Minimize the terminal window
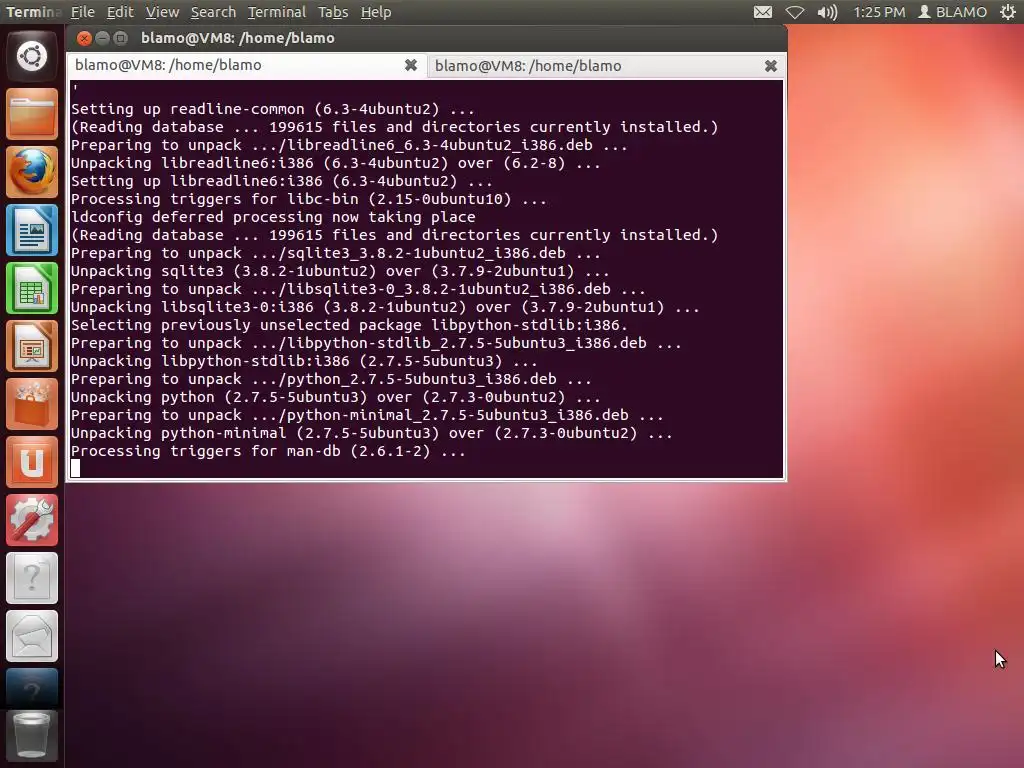Viewport: 1024px width, 768px height. pos(103,38)
